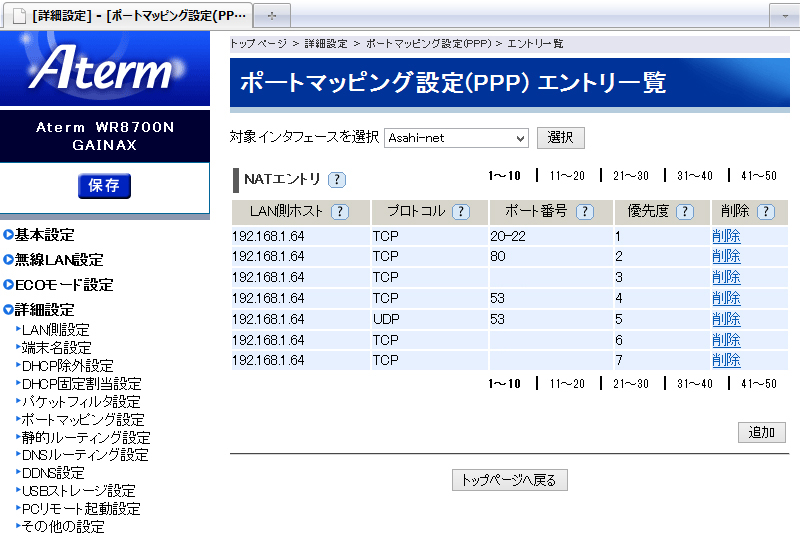Screen dimensions: 800x540
Task: Click the Aterm logo
Action: (x=105, y=68)
